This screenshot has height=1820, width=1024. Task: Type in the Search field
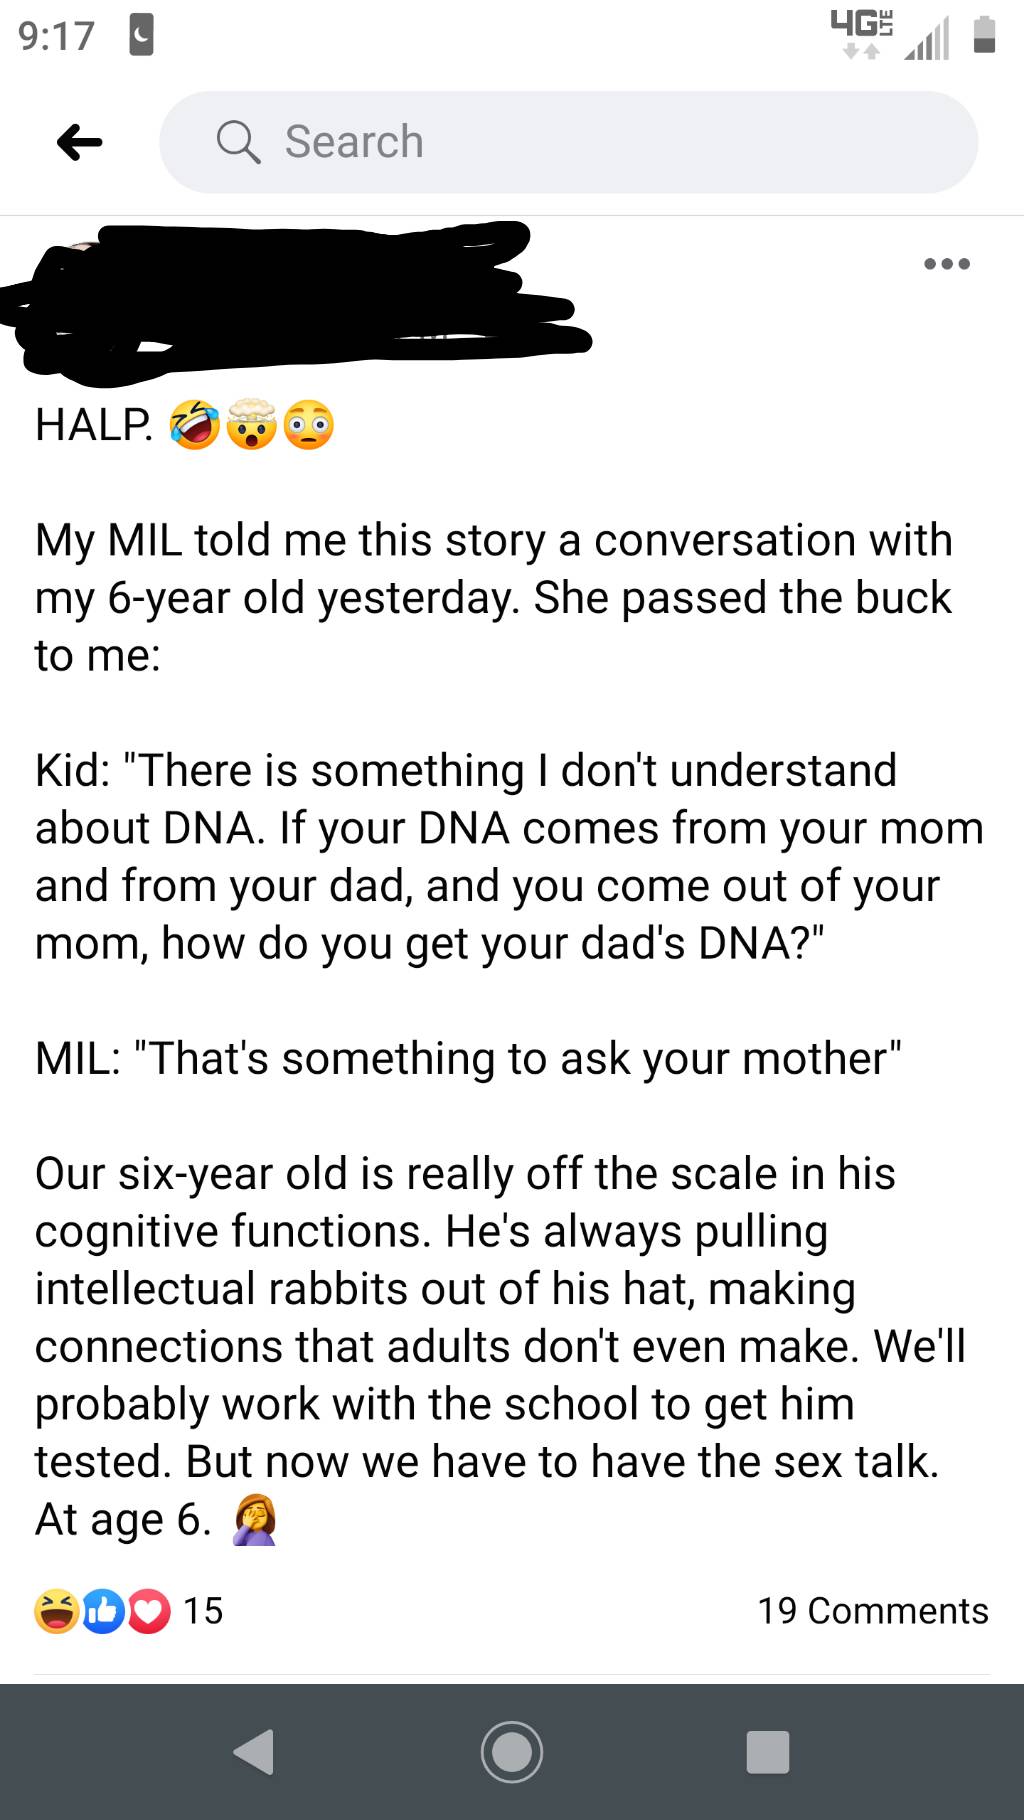tap(600, 142)
